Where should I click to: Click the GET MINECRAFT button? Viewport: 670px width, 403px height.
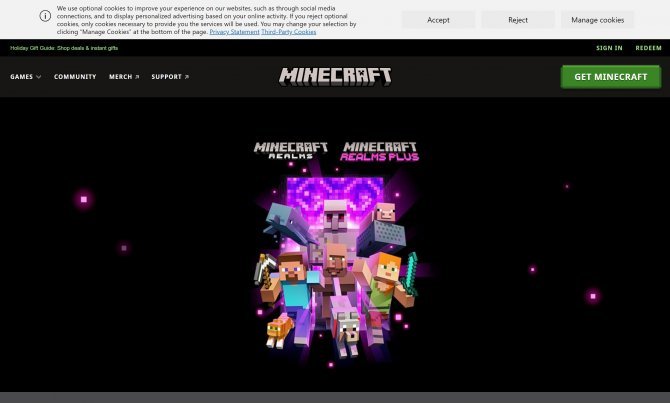tap(611, 77)
